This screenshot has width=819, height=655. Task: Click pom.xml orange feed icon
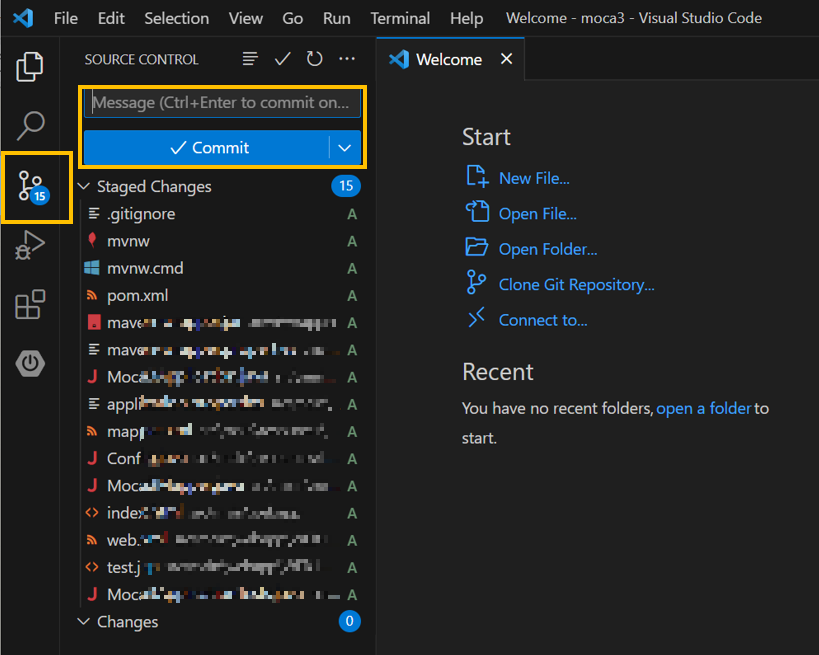pyautogui.click(x=92, y=295)
